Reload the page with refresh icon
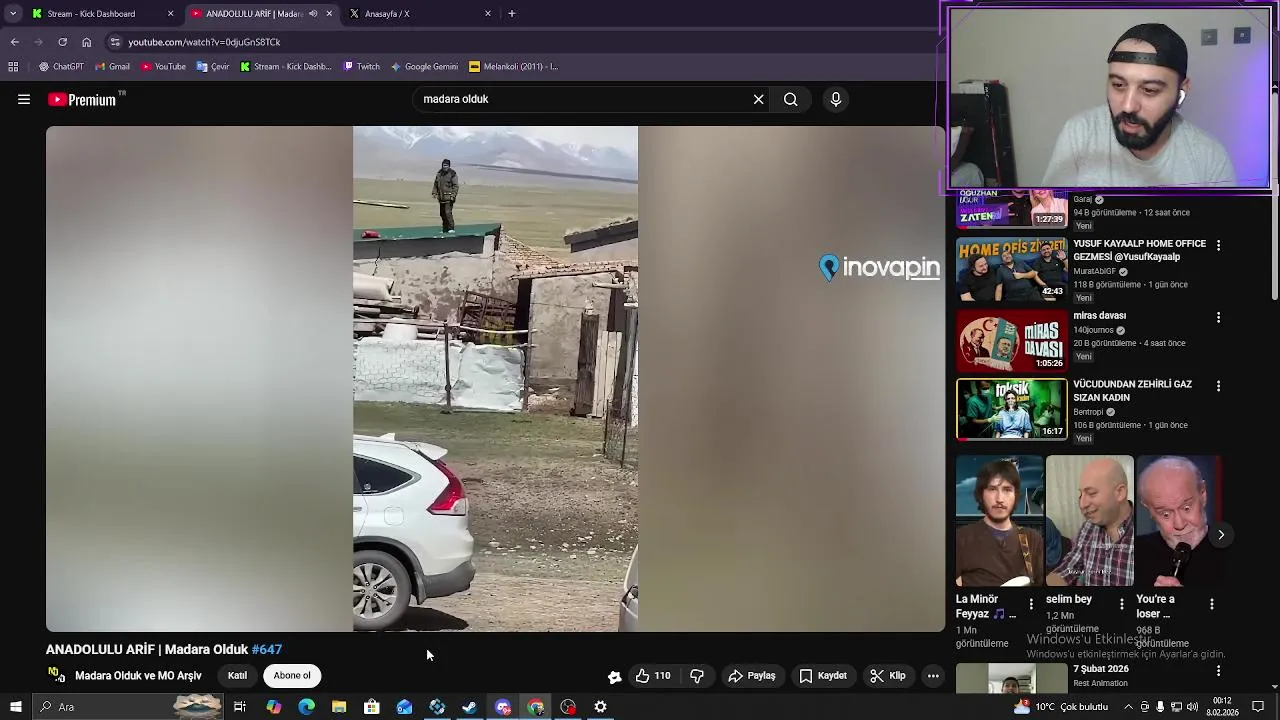This screenshot has height=720, width=1280. 62,42
